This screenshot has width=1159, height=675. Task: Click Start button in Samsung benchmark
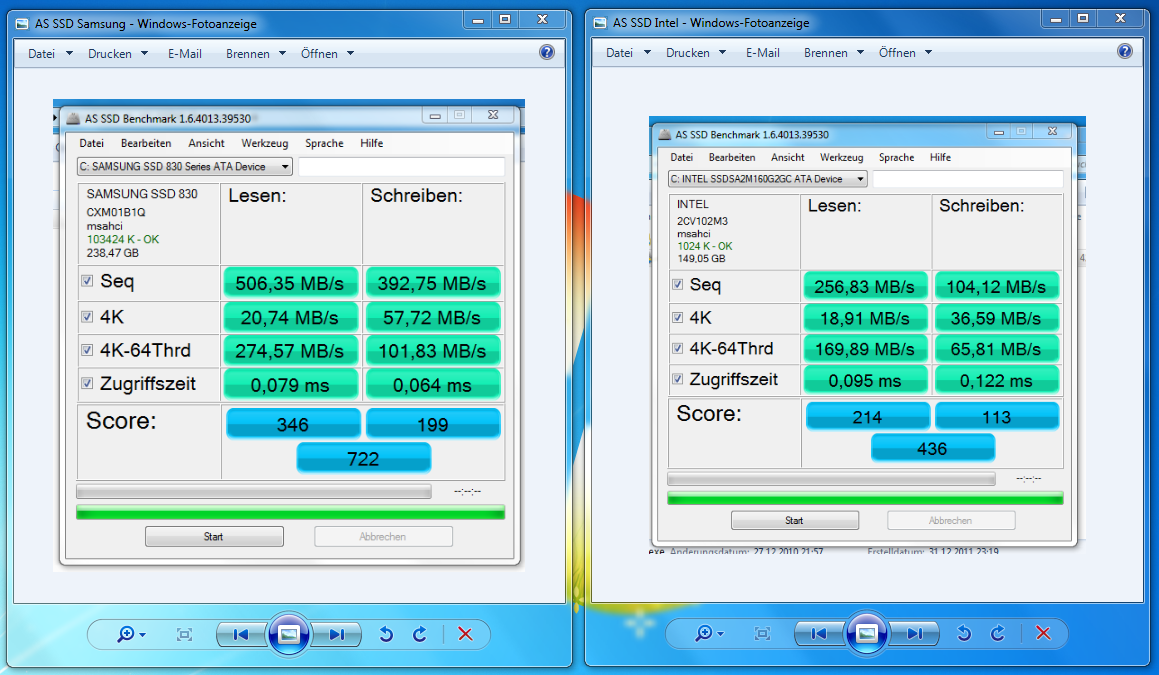[214, 537]
